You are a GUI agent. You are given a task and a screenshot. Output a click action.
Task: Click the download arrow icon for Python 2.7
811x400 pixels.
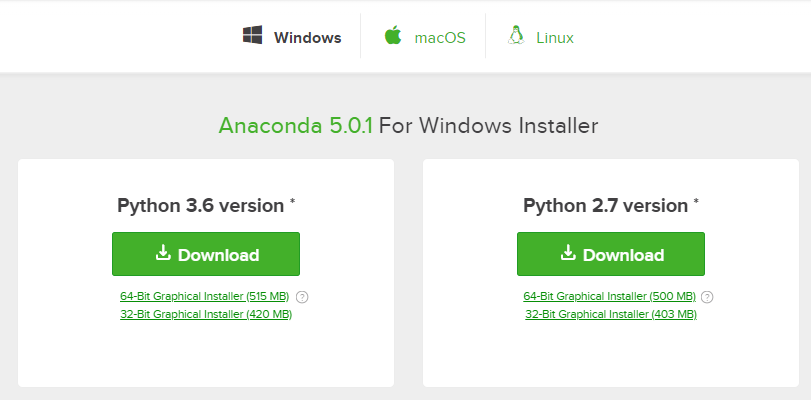click(x=569, y=254)
